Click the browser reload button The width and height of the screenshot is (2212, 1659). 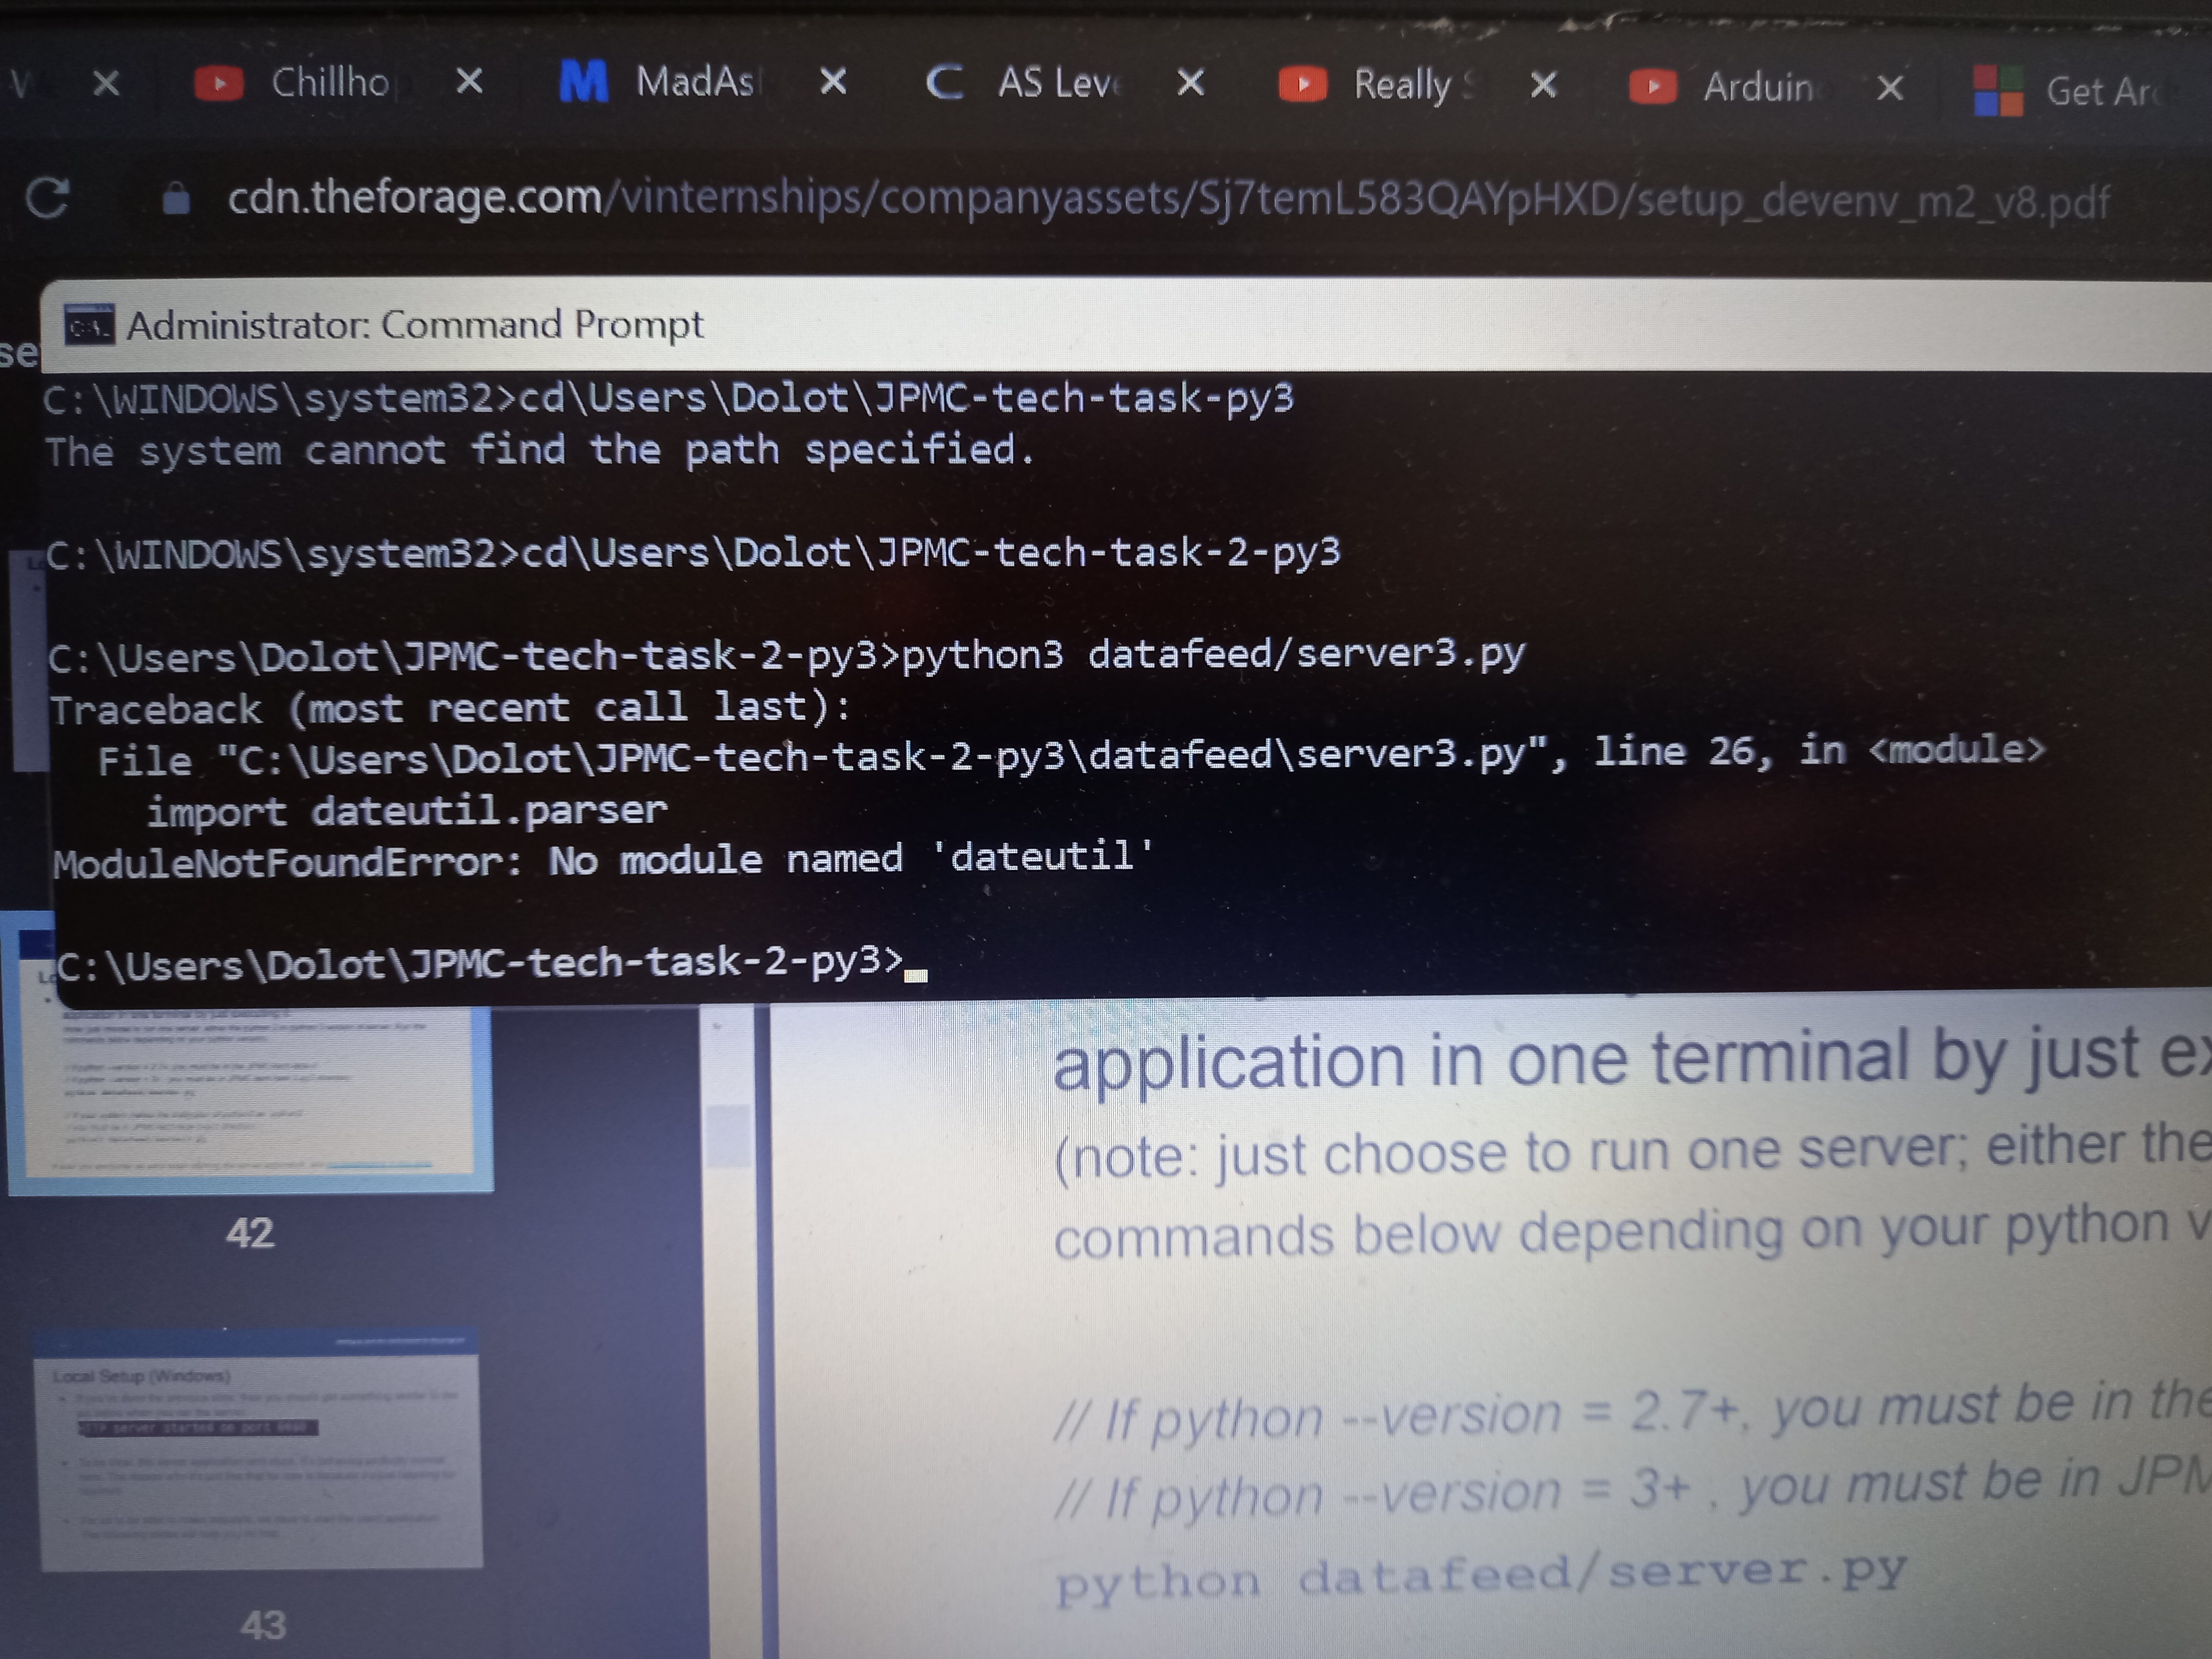click(x=47, y=197)
